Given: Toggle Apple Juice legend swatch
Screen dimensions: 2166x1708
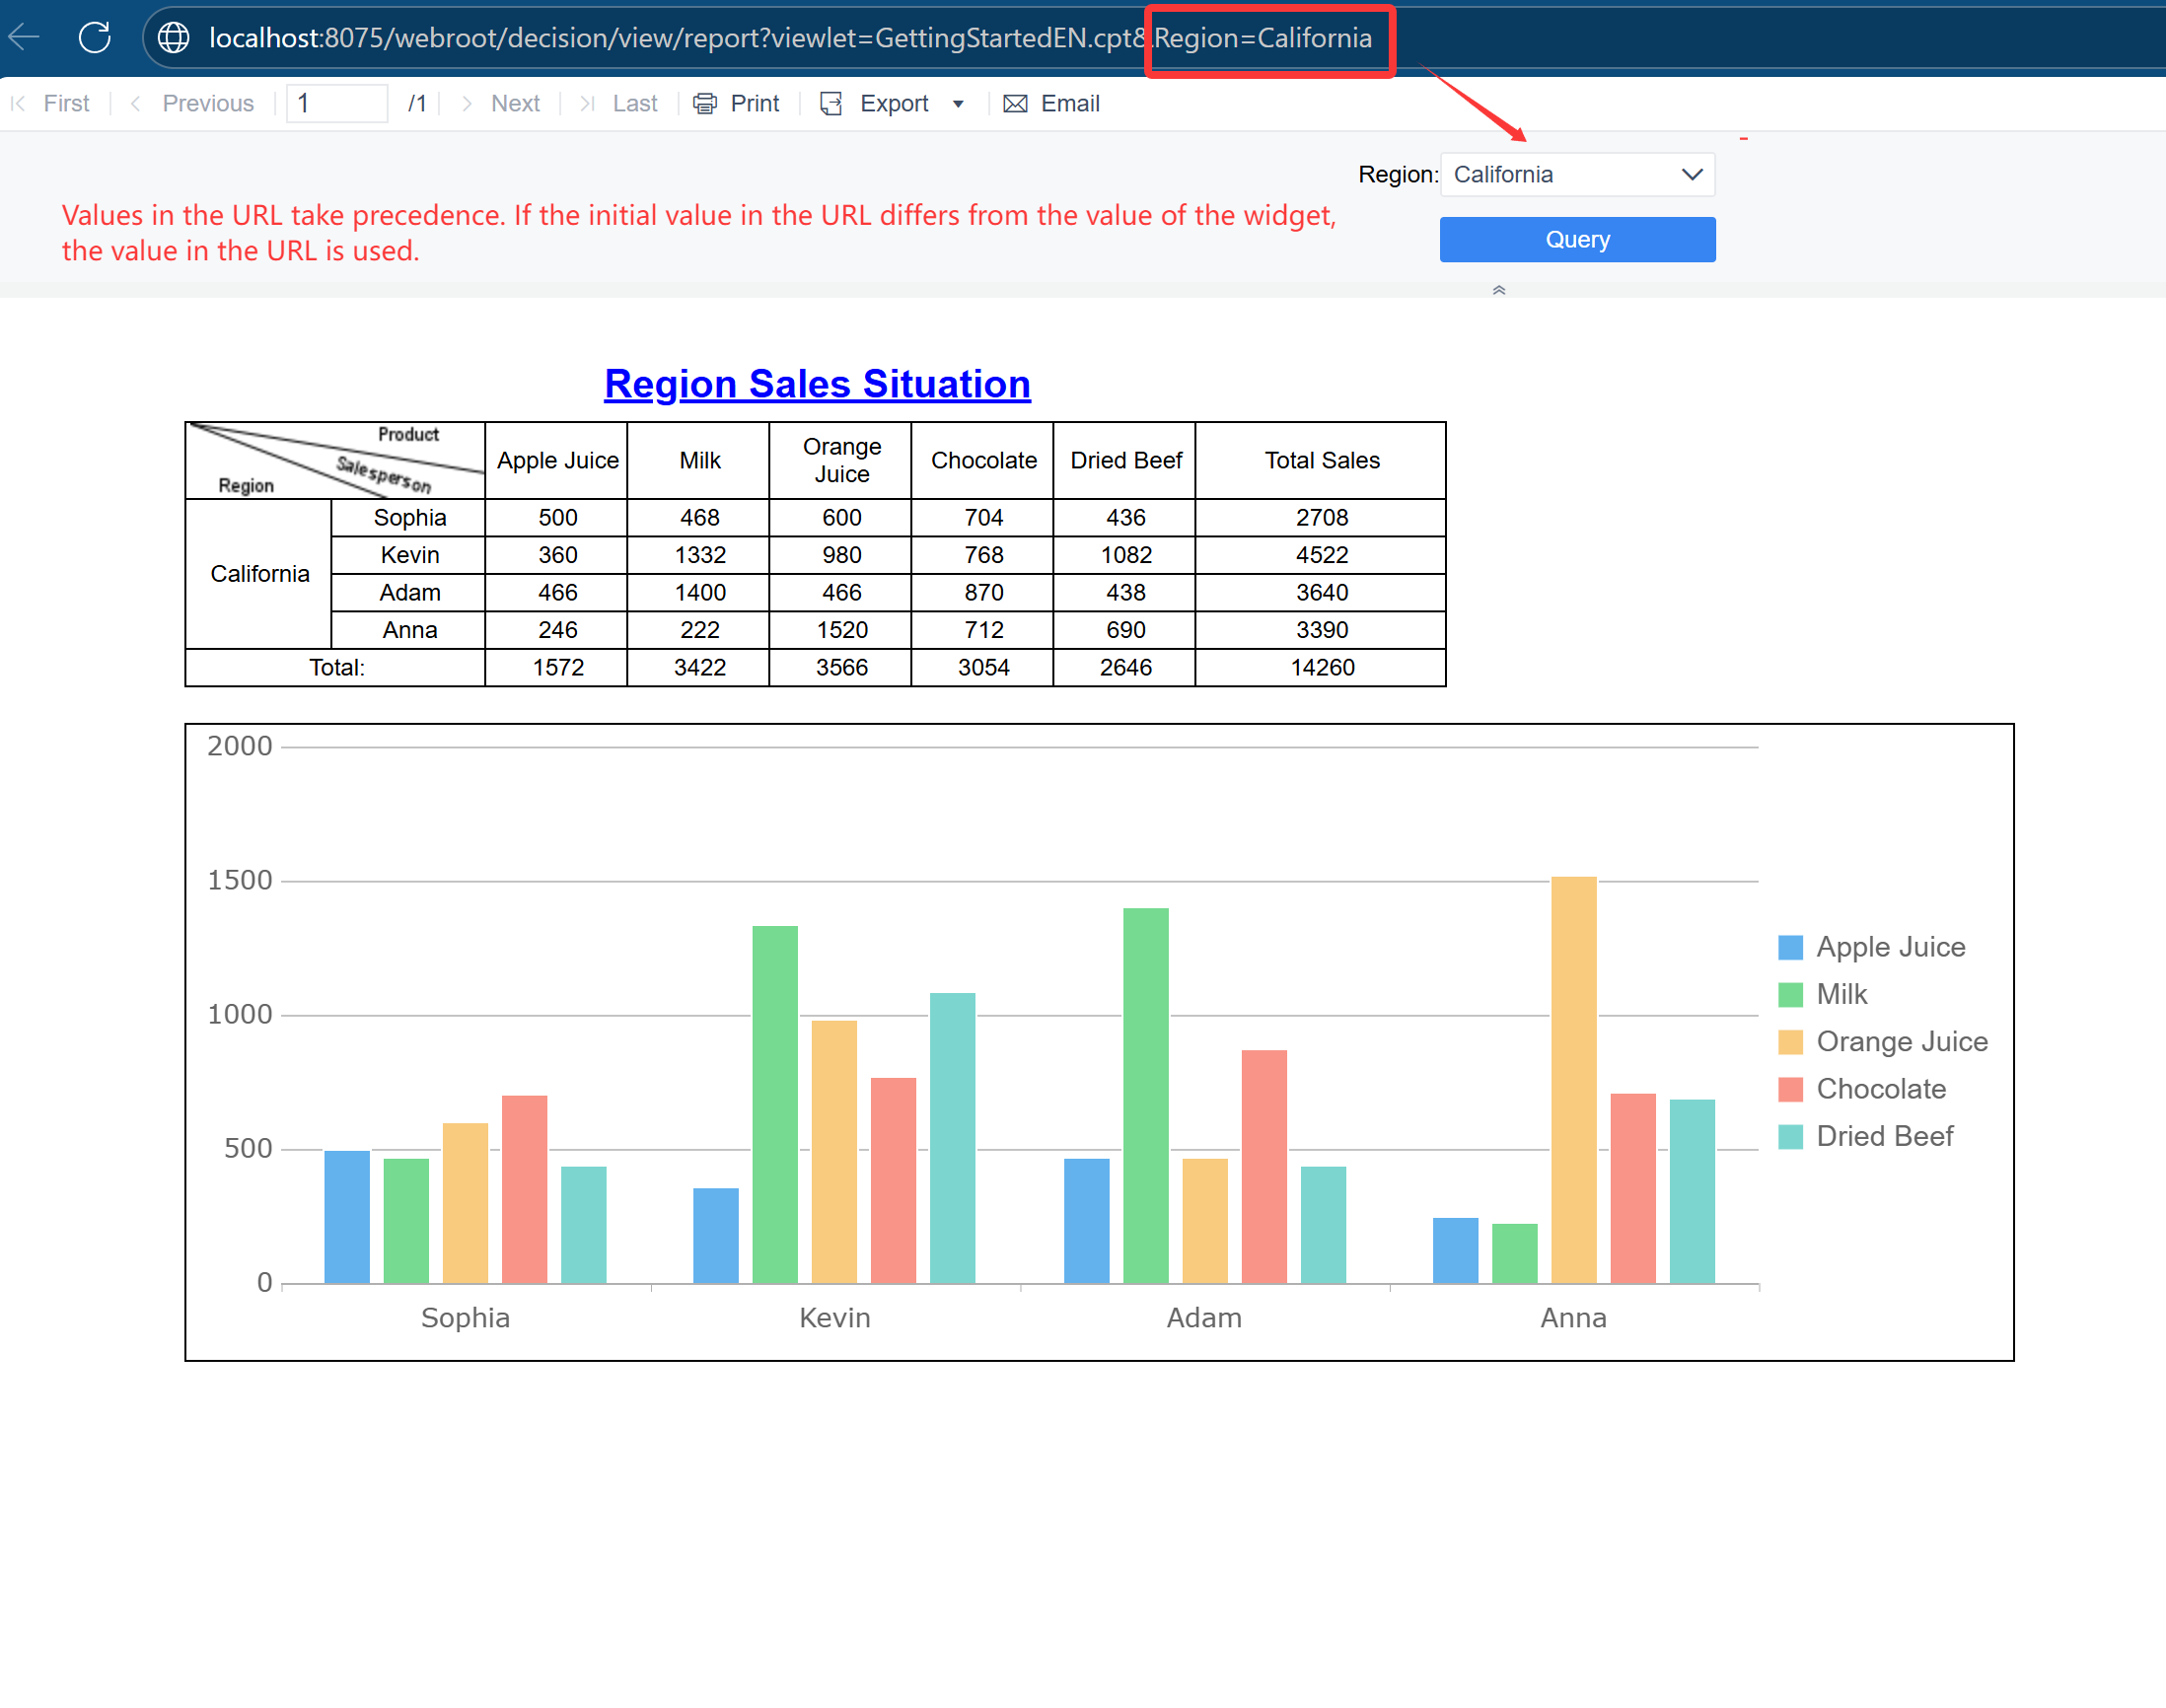Looking at the screenshot, I should [1790, 947].
